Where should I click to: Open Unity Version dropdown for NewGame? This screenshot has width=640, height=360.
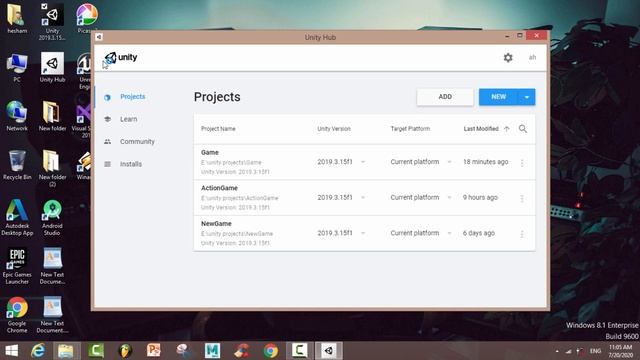click(363, 233)
